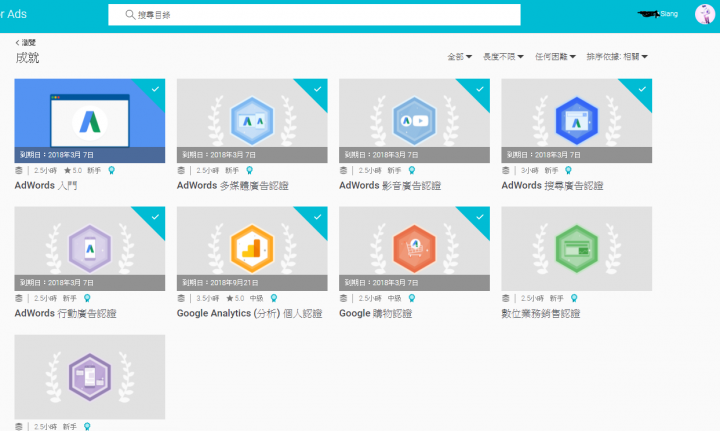The image size is (720, 431).
Task: Open the 數位業務銷售認證 green badge thumbnail
Action: point(576,248)
